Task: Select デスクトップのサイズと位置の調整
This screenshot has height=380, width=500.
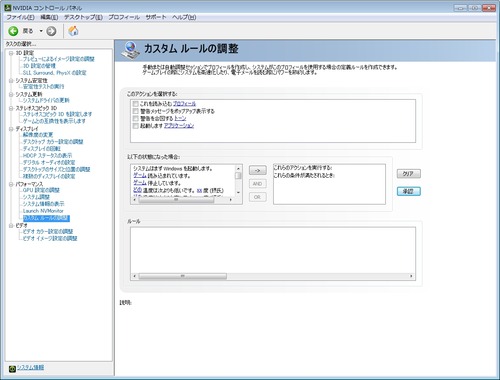Action: click(x=56, y=169)
